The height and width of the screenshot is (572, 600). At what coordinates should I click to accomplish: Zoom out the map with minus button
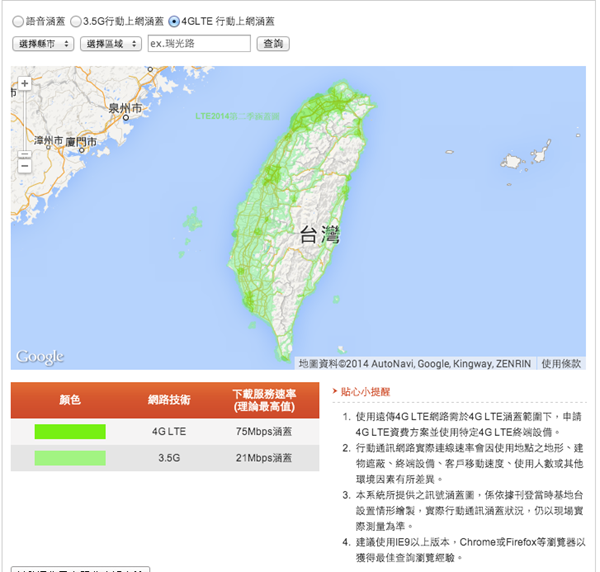pyautogui.click(x=24, y=166)
